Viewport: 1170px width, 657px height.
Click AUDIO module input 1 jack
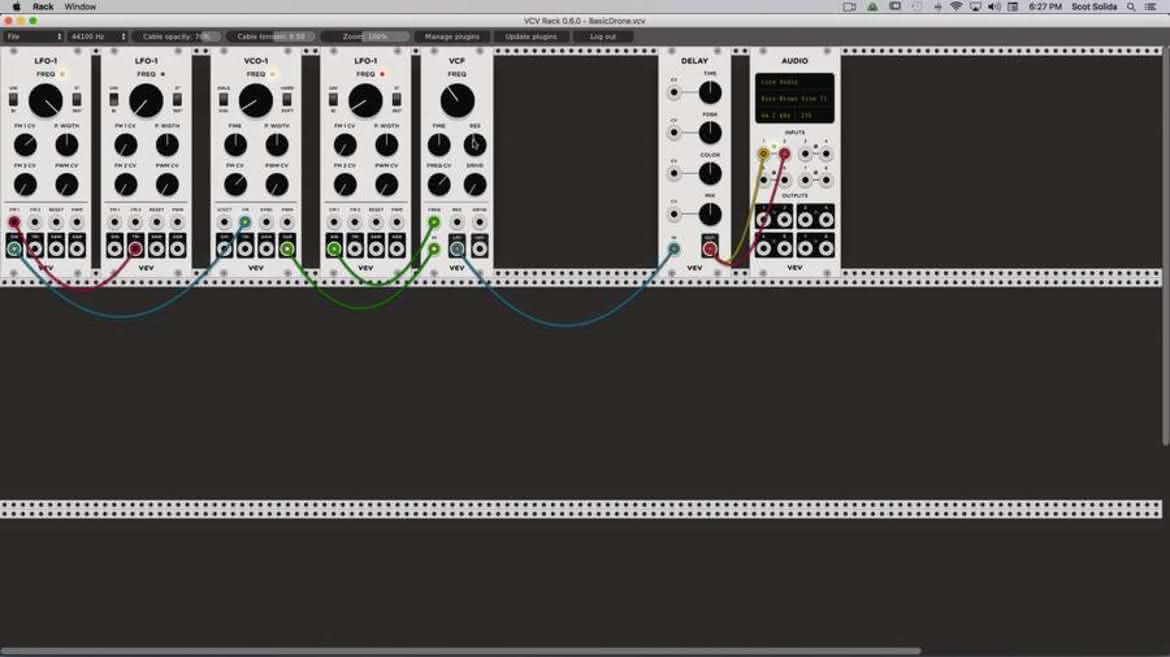[x=763, y=154]
